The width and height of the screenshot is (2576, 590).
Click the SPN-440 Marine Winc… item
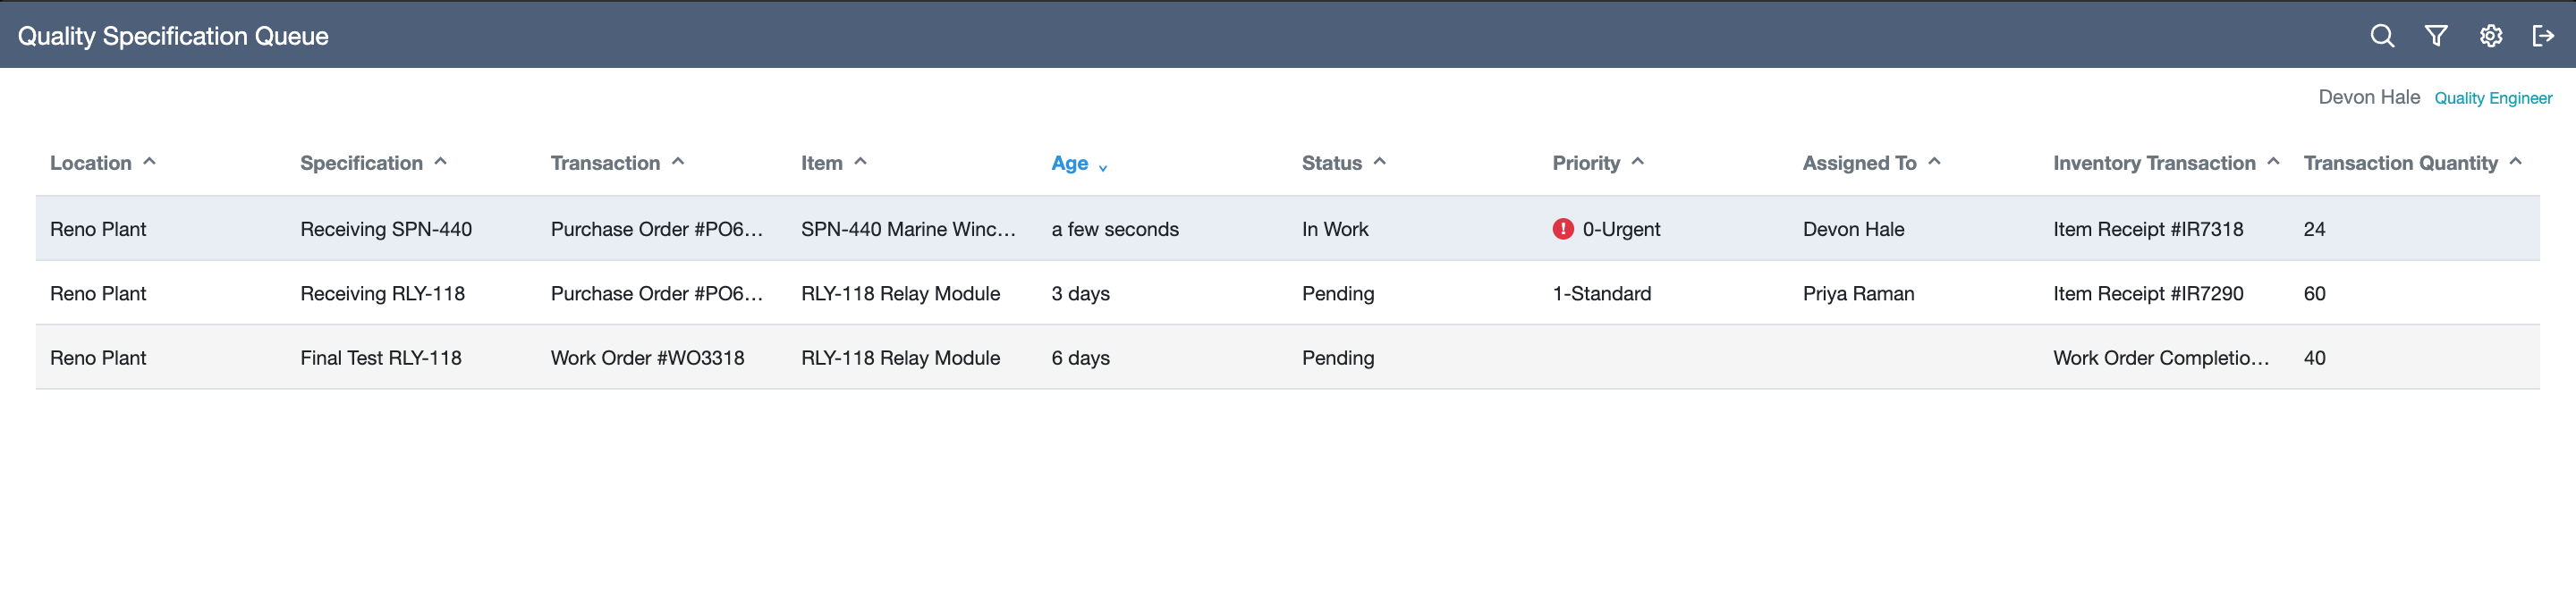908,229
